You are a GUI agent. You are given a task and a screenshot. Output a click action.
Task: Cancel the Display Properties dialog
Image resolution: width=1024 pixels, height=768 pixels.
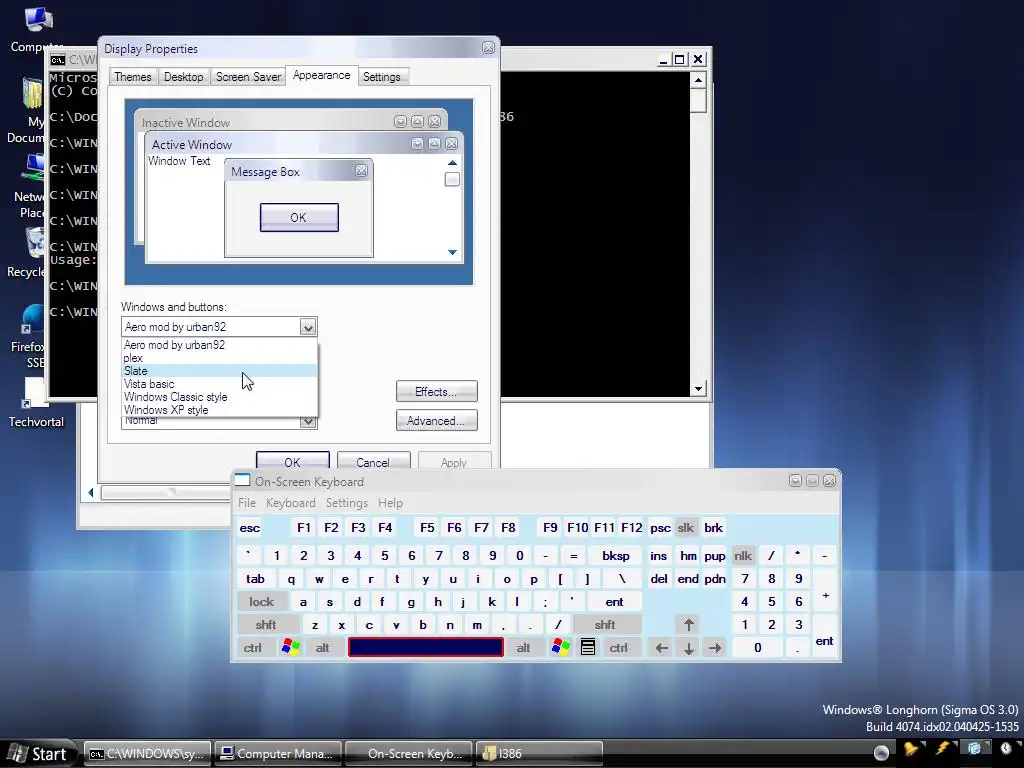[x=374, y=460]
